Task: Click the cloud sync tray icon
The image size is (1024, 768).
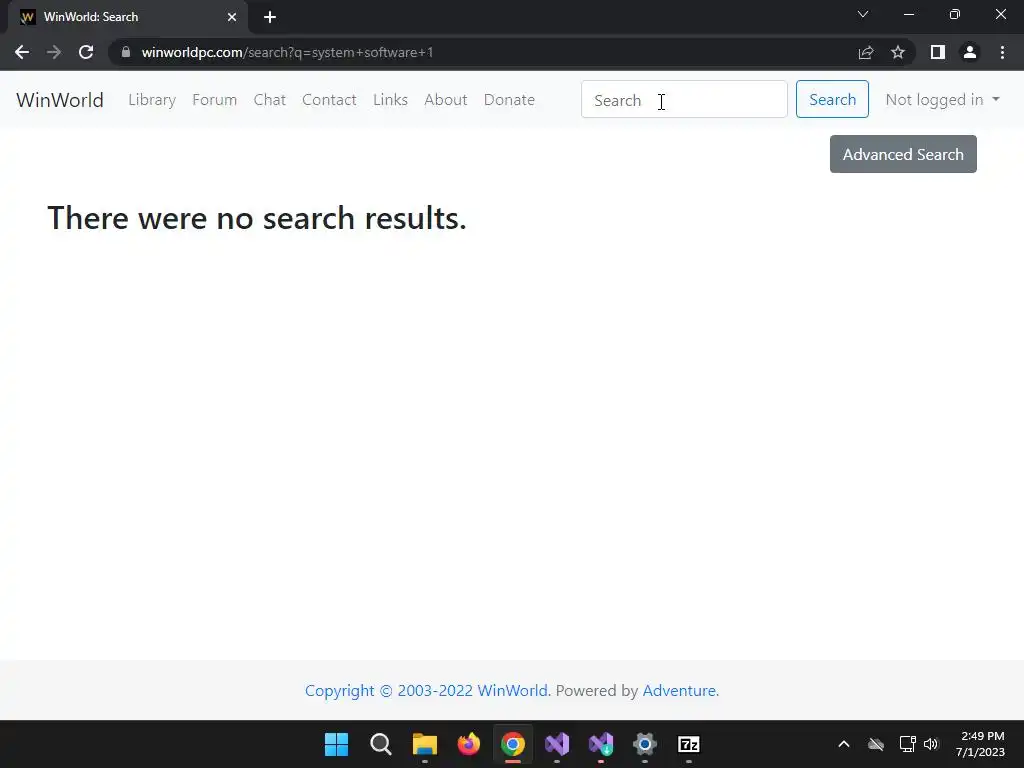Action: pyautogui.click(x=876, y=744)
